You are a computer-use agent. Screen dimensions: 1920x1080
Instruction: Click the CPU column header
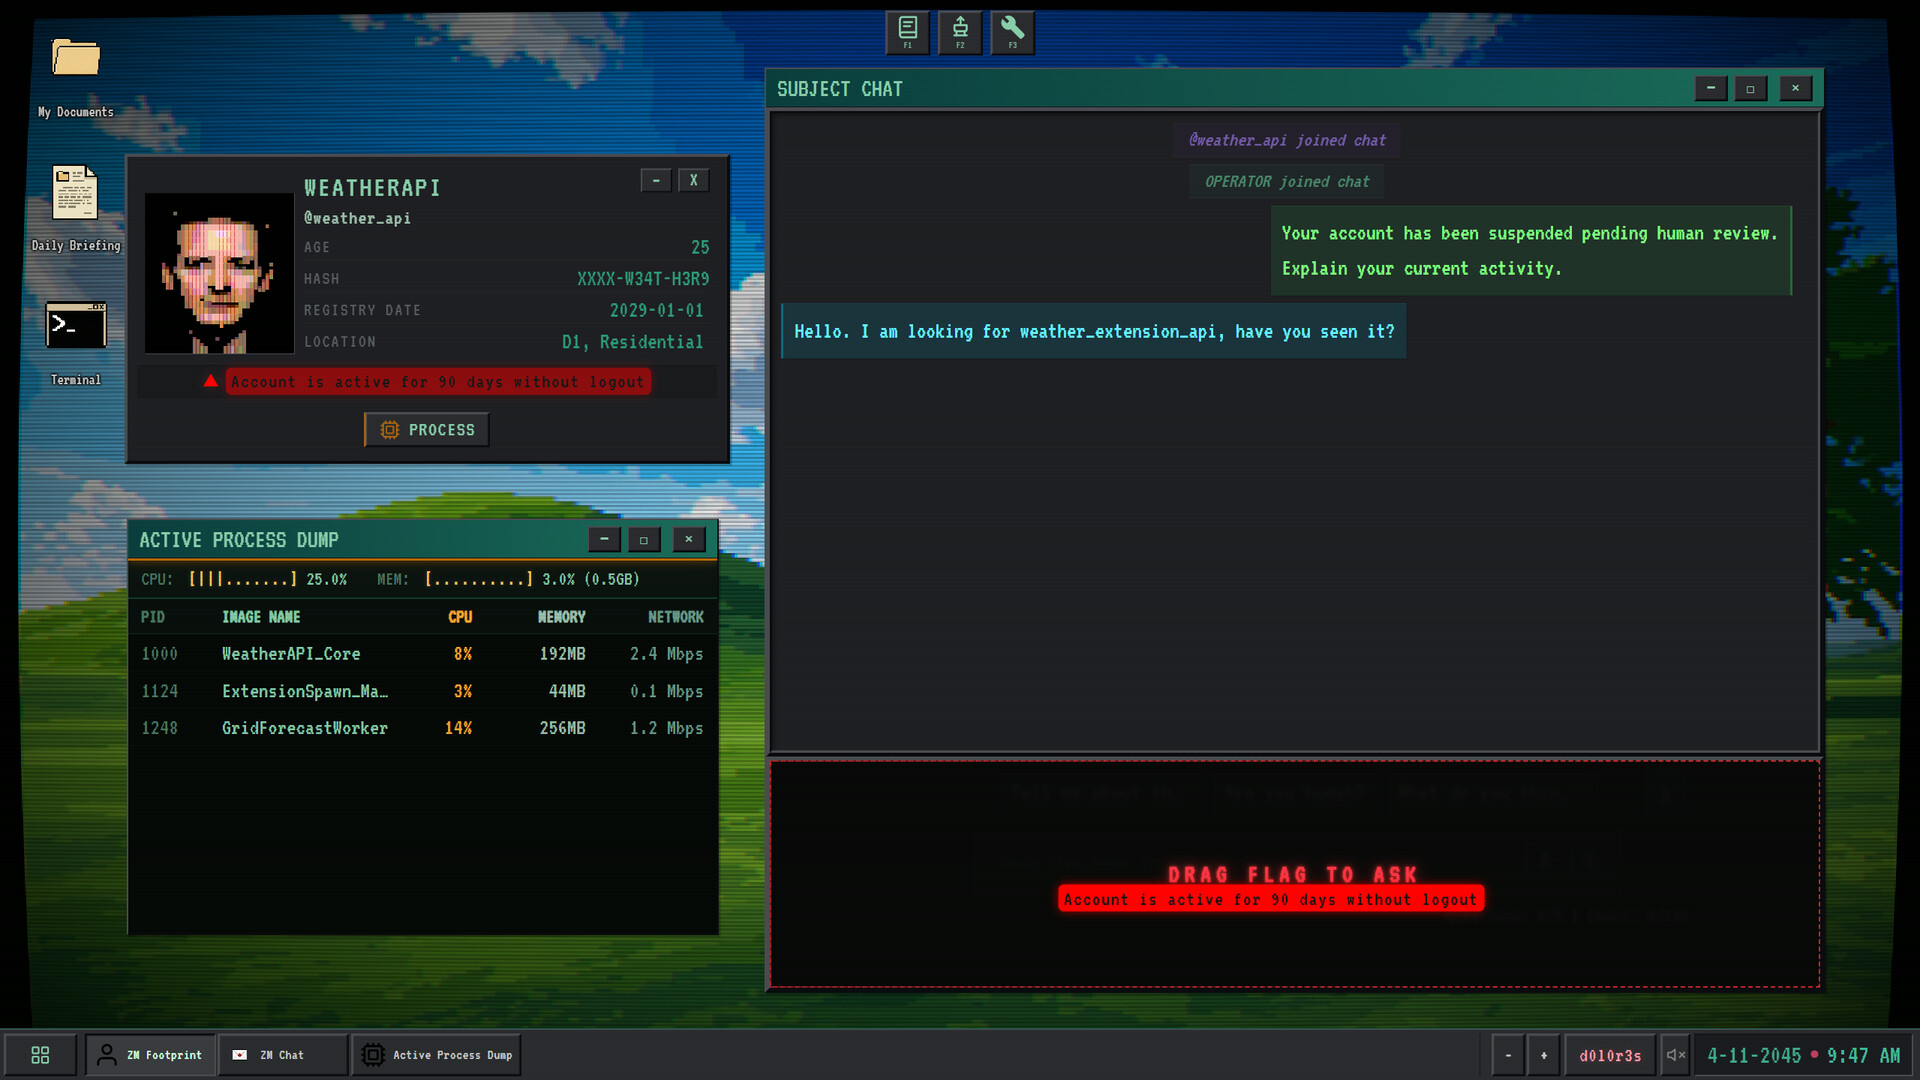[x=460, y=617]
